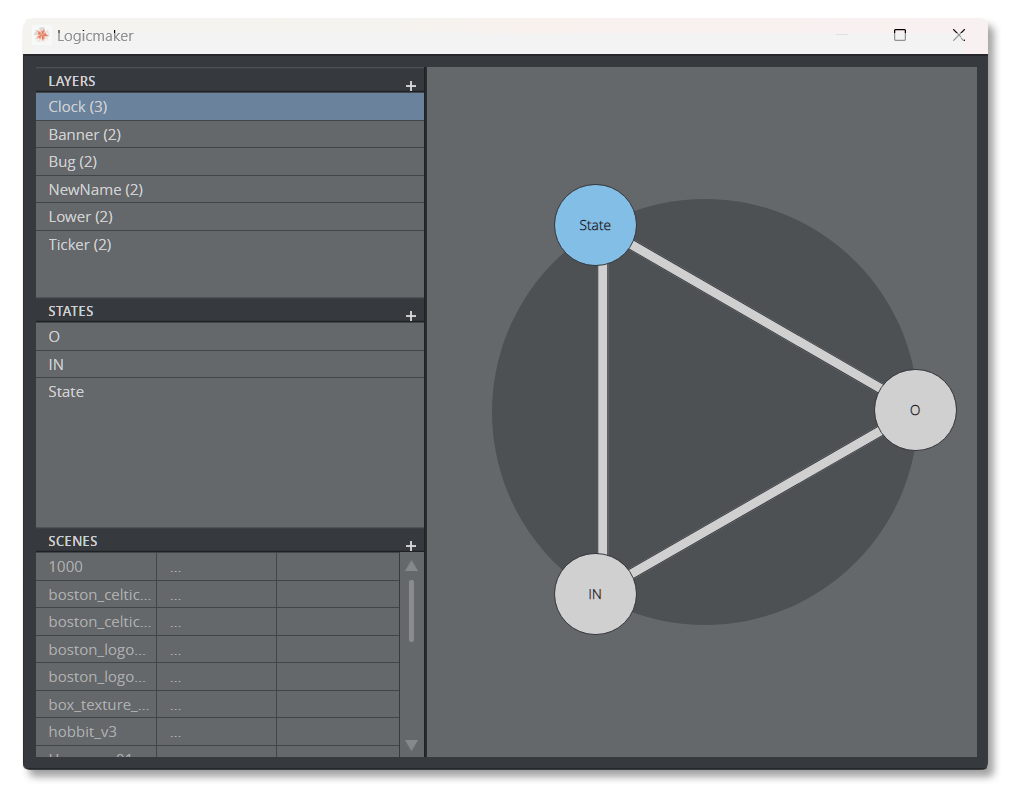The image size is (1022, 791).
Task: Click the Logicmaker app icon in title bar
Action: (41, 35)
